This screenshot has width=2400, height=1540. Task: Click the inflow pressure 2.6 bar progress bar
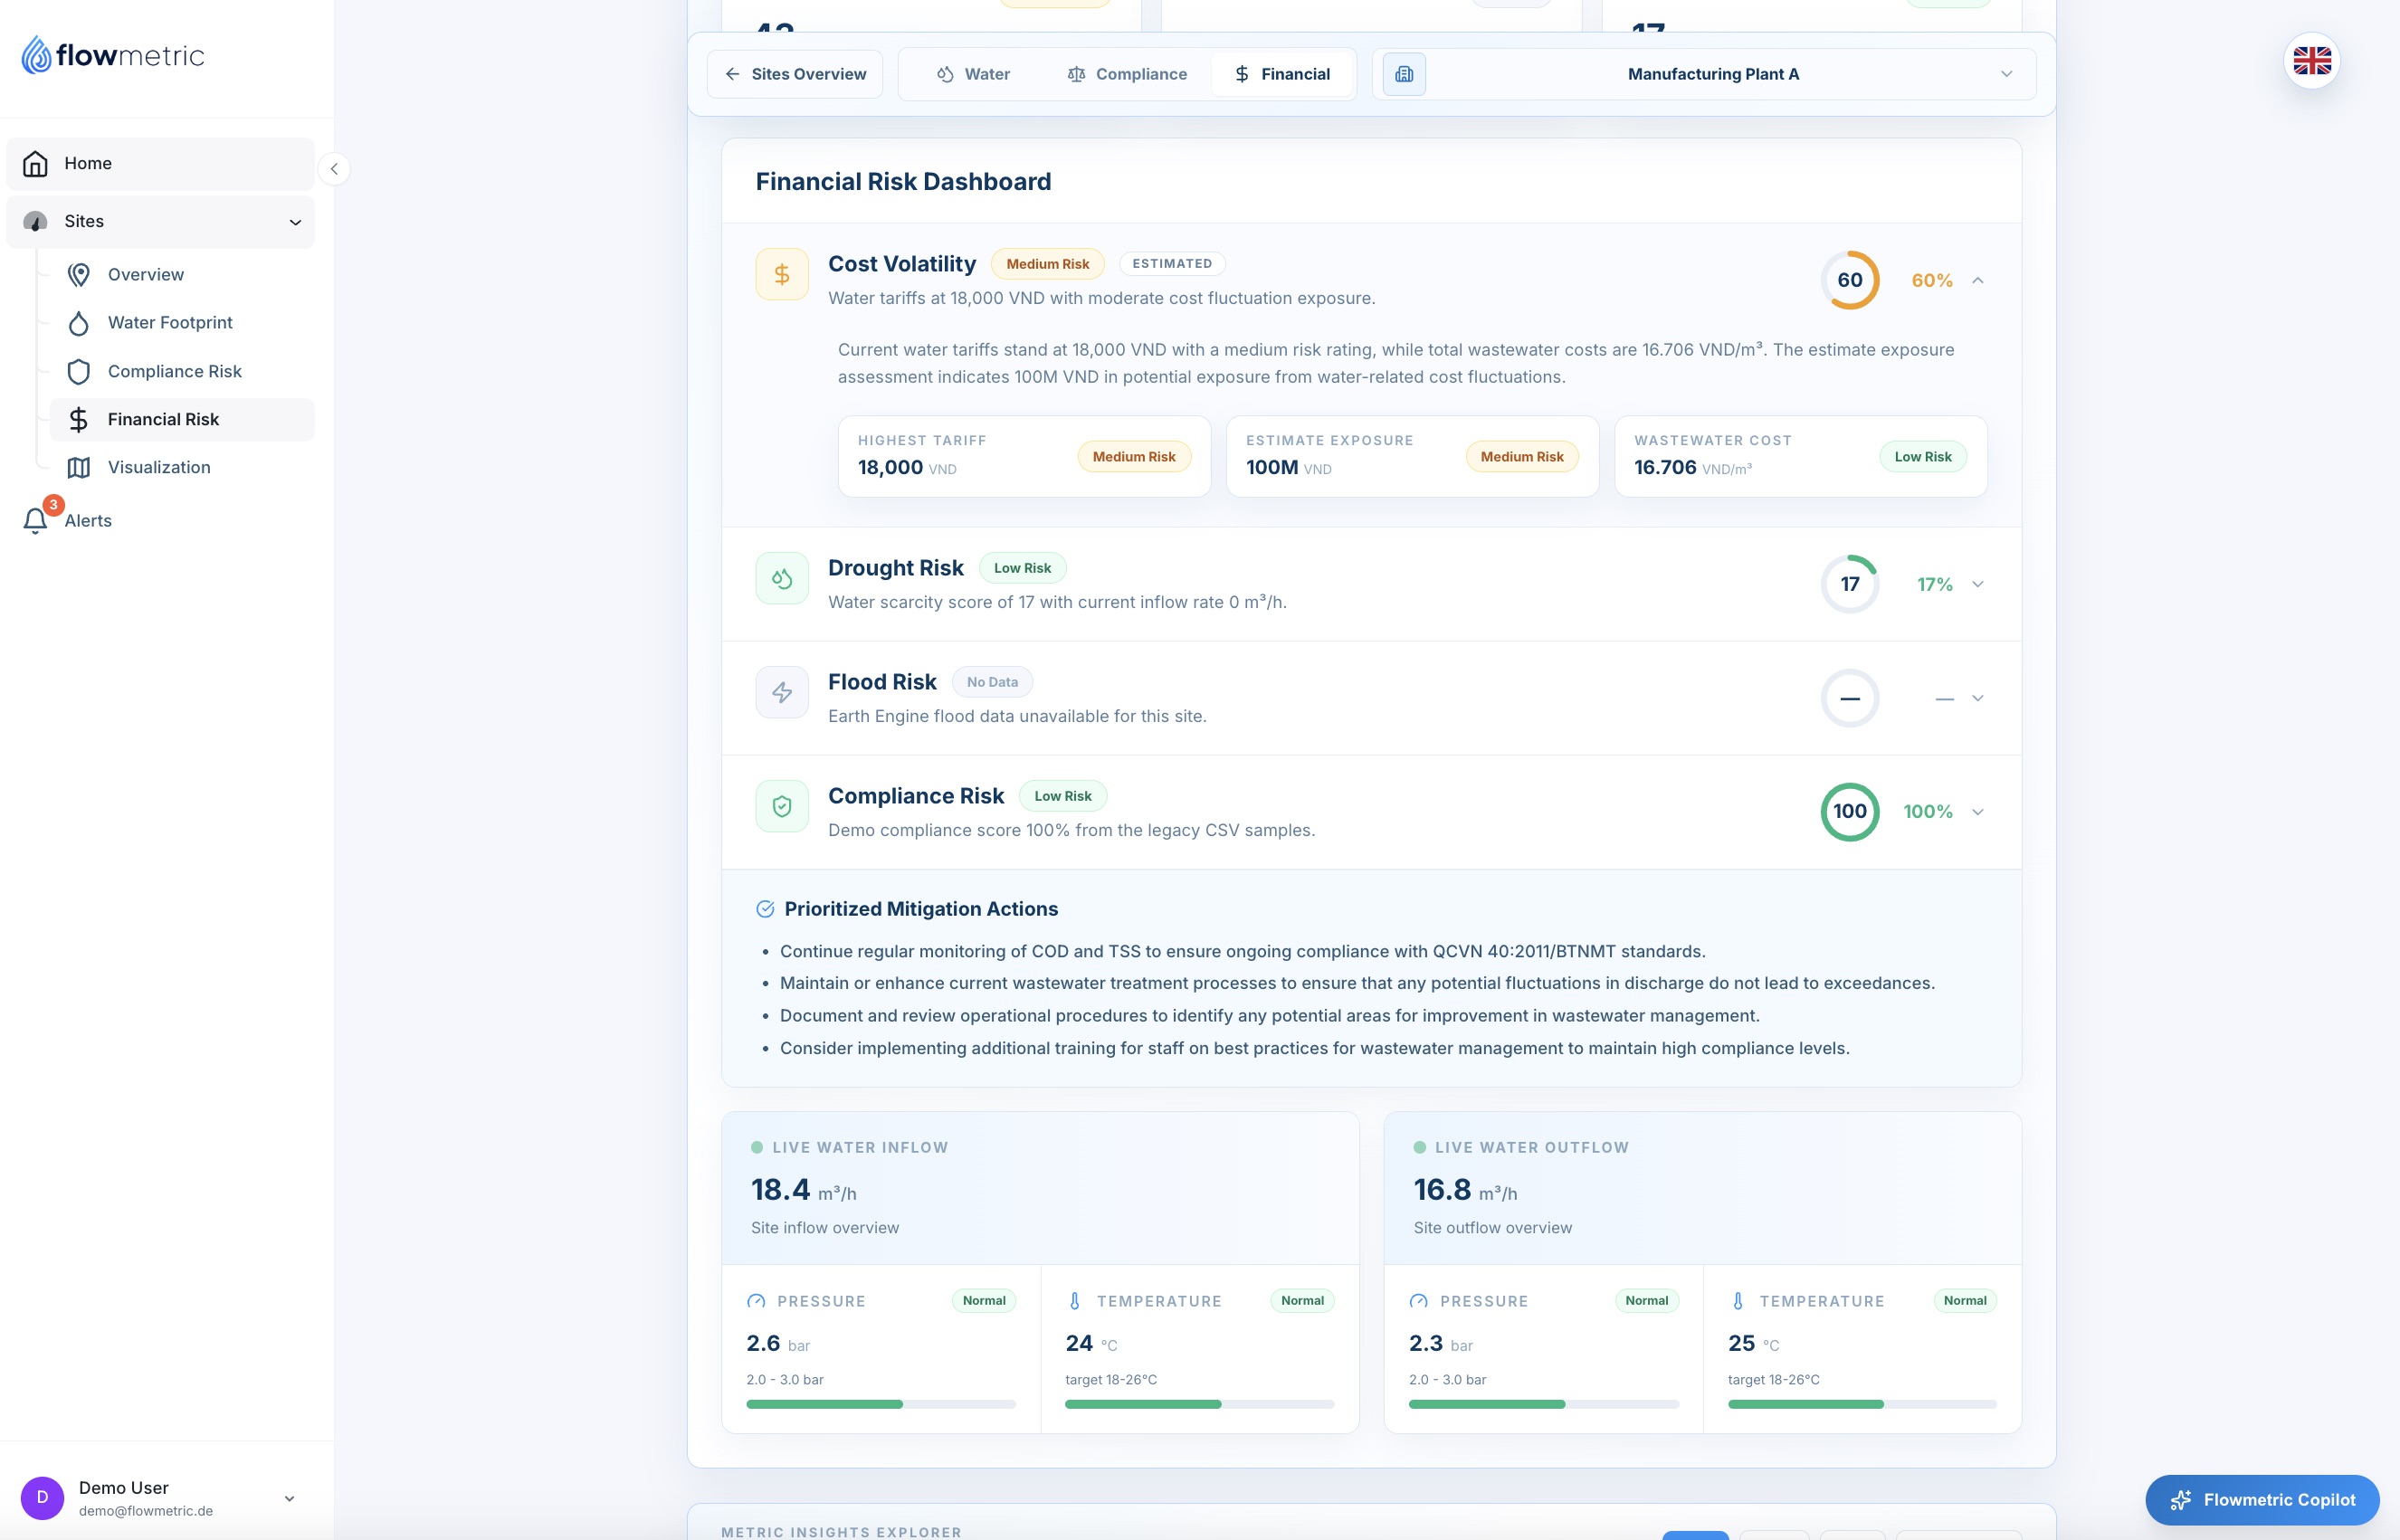880,1404
